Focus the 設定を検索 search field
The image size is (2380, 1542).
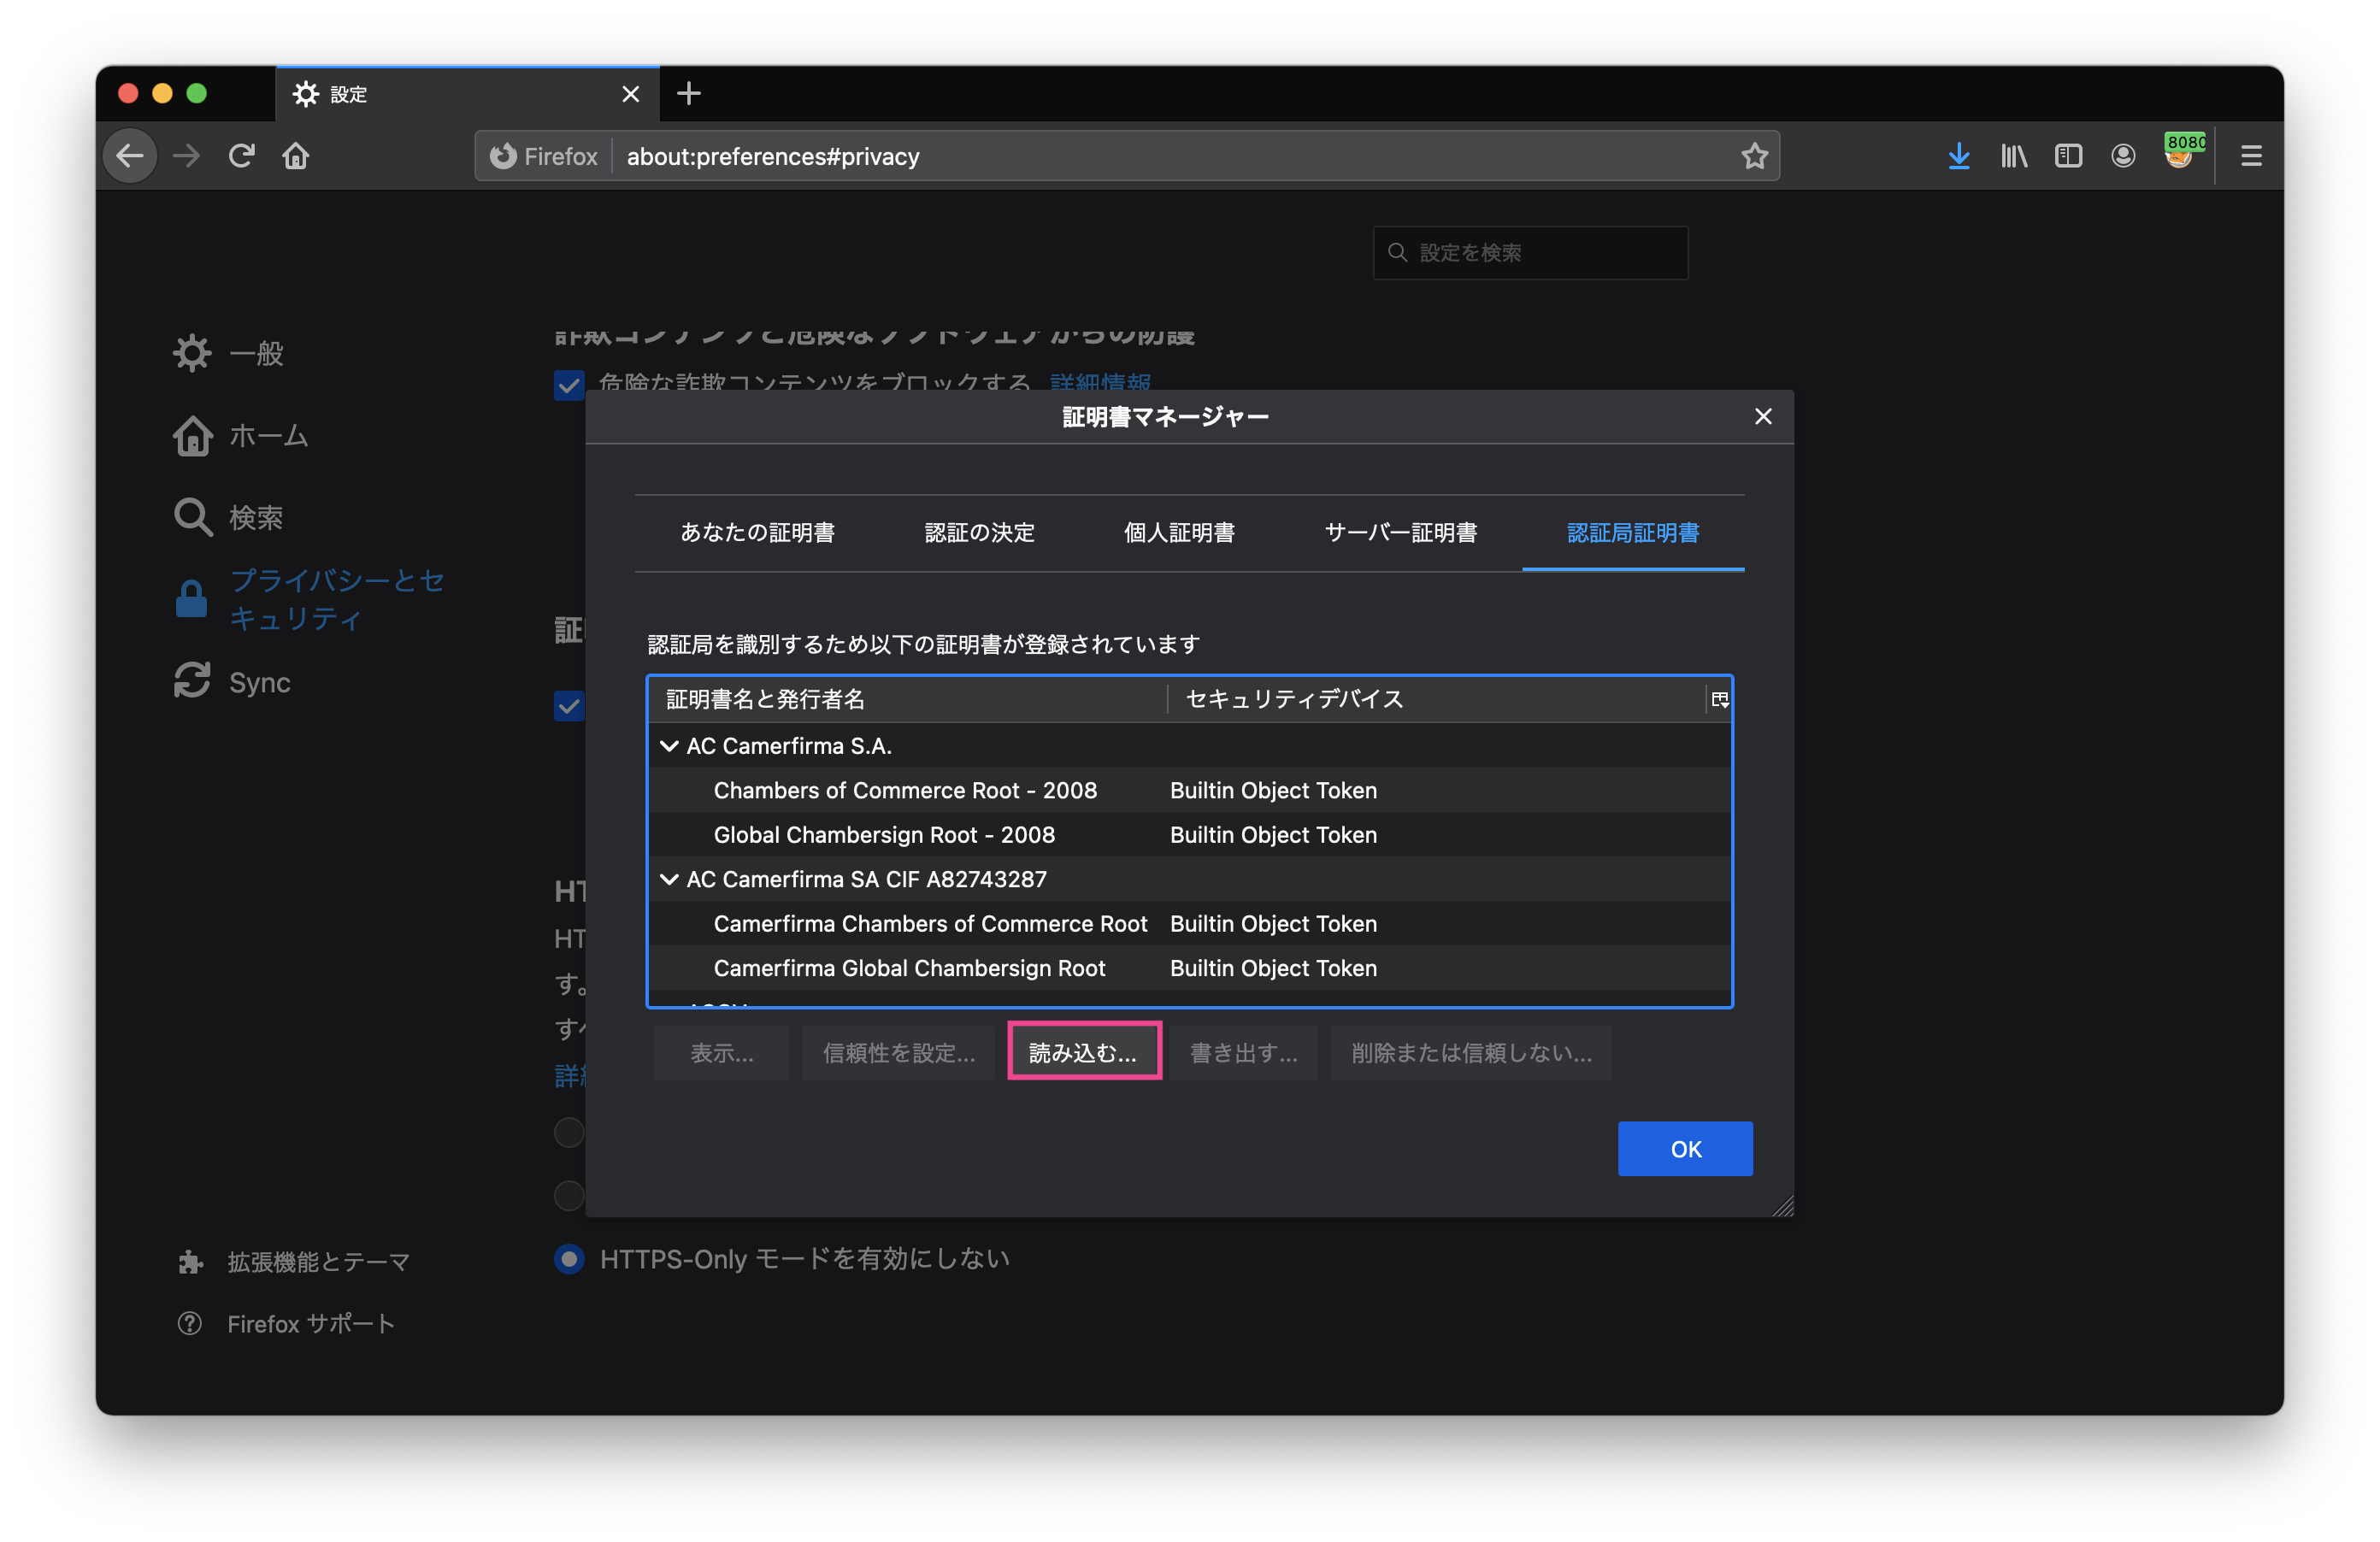pos(1531,253)
